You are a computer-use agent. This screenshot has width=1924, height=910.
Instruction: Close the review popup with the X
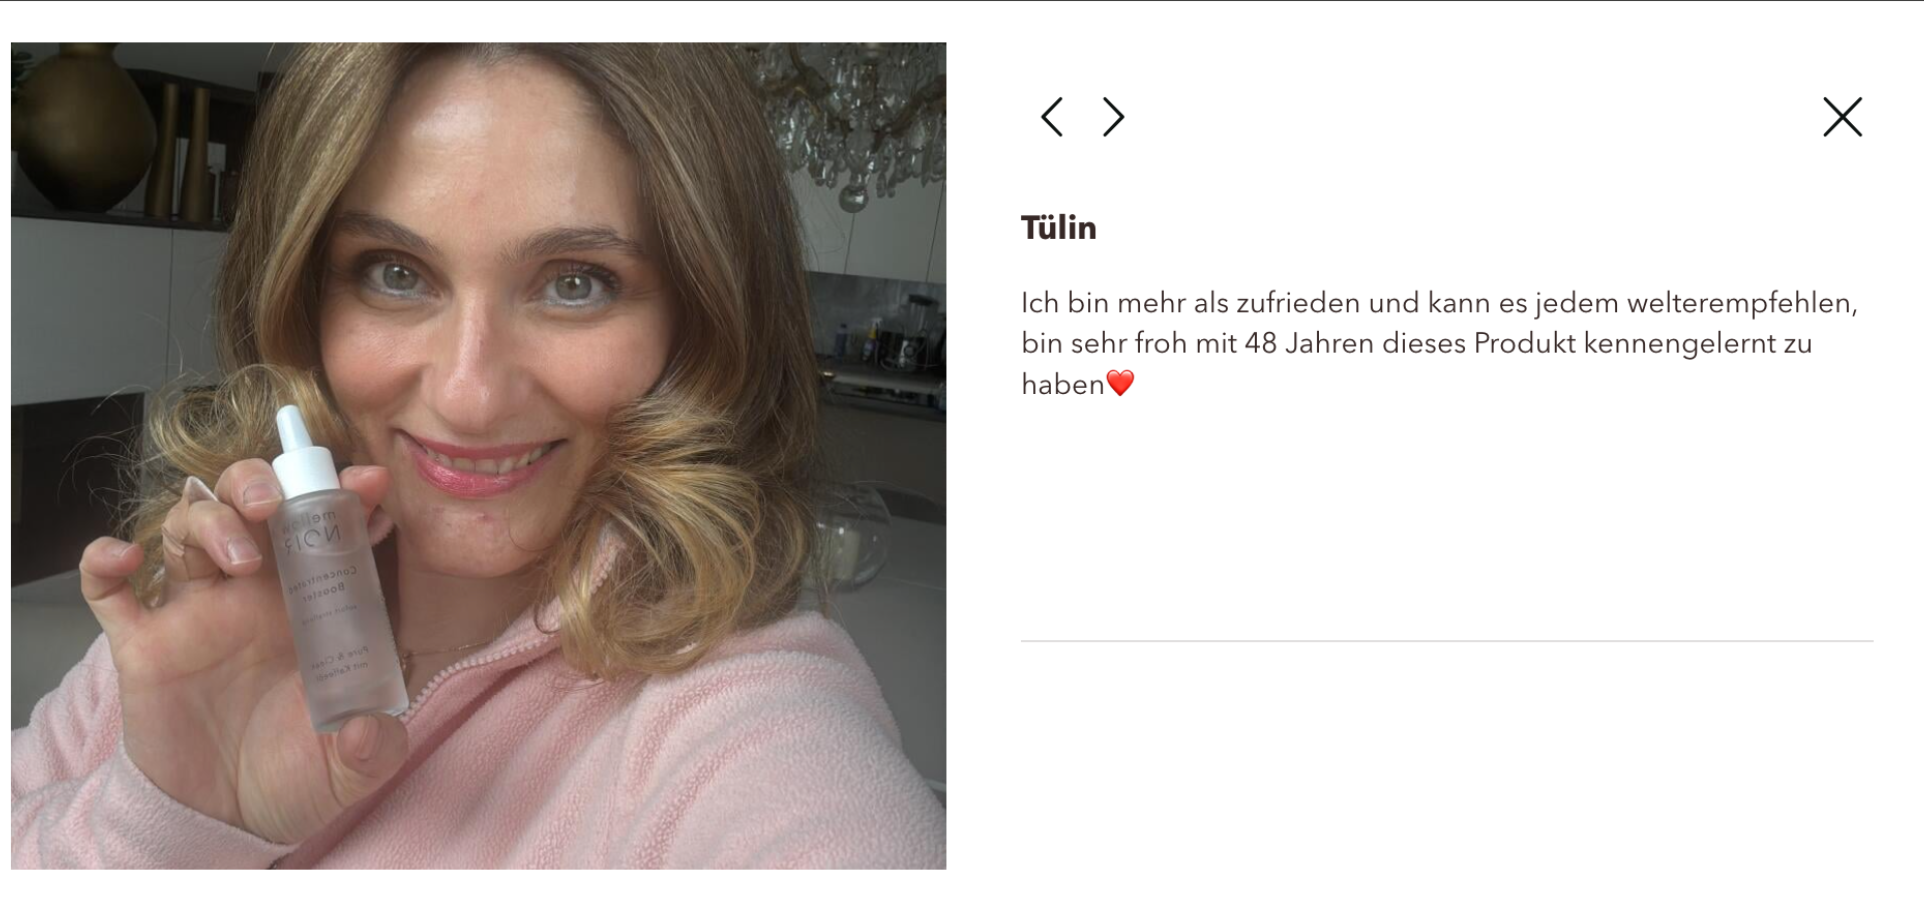coord(1842,117)
